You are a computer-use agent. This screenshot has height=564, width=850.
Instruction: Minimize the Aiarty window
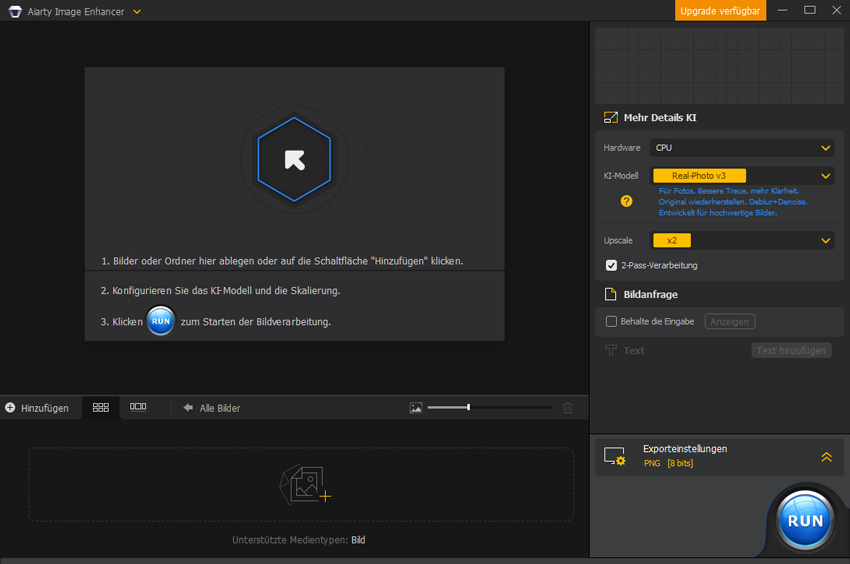coord(782,10)
